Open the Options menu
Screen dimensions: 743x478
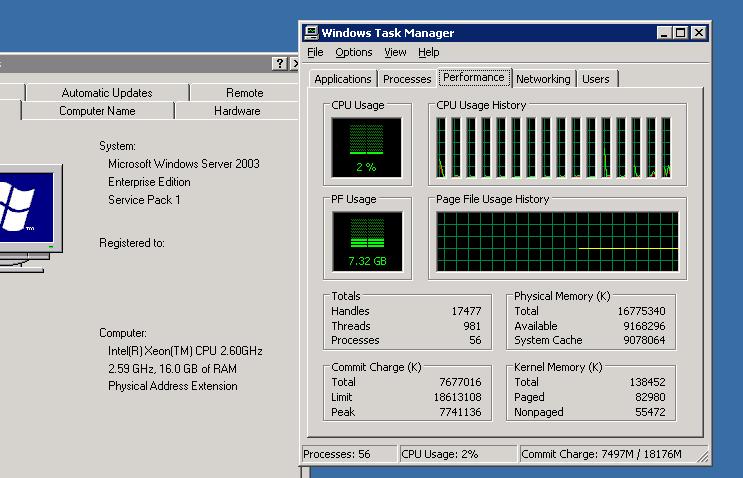[x=353, y=52]
